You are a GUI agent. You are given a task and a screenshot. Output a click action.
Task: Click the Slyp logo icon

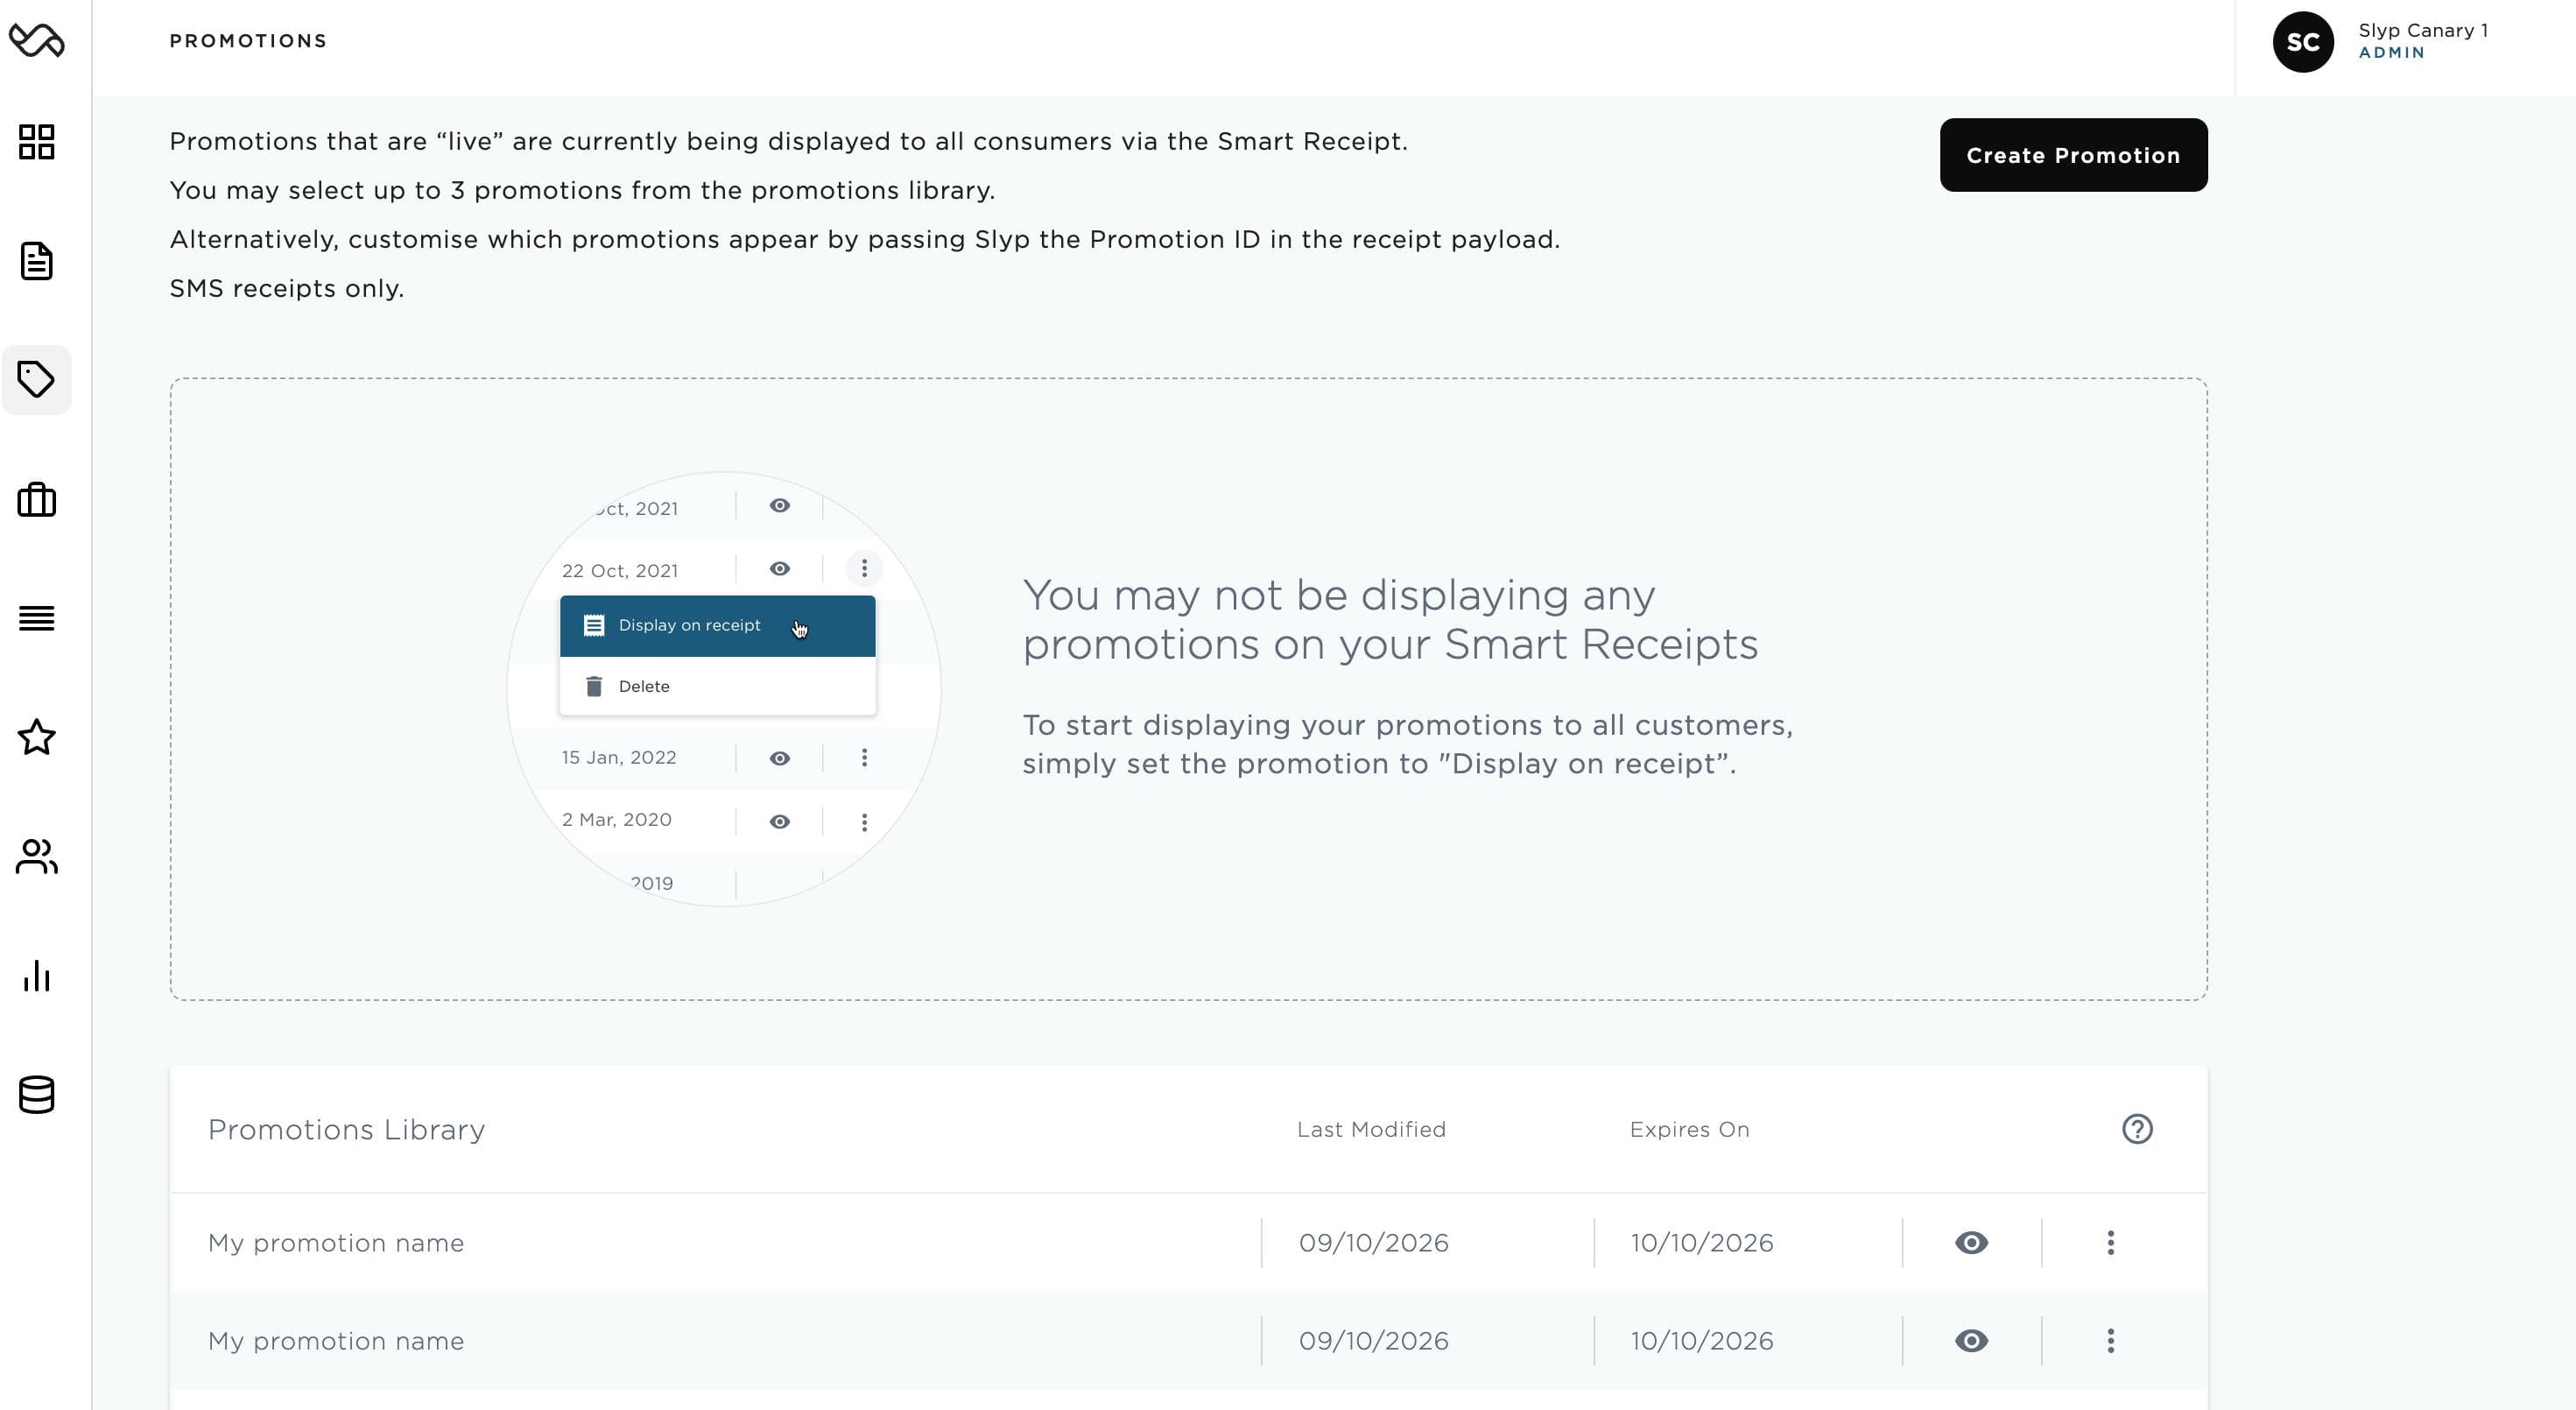pyautogui.click(x=37, y=40)
